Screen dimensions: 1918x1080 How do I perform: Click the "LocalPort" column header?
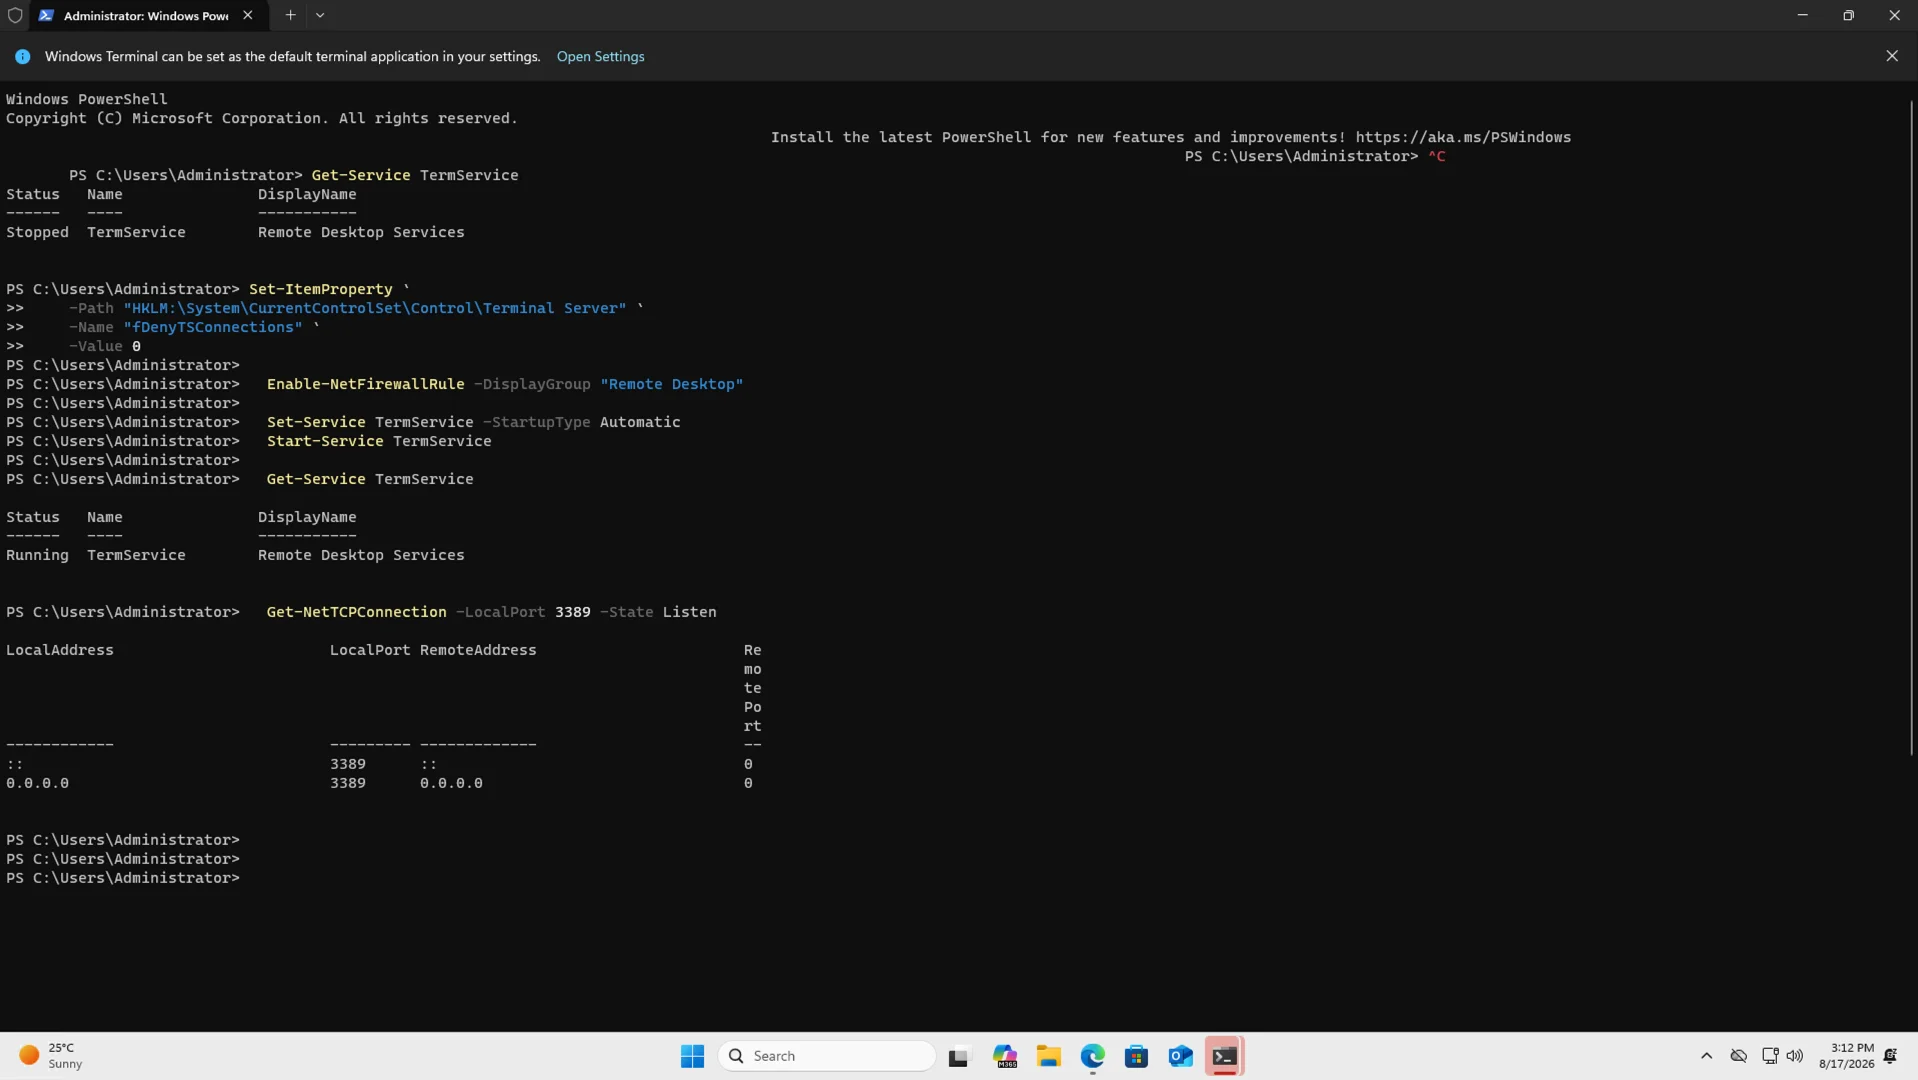tap(370, 650)
